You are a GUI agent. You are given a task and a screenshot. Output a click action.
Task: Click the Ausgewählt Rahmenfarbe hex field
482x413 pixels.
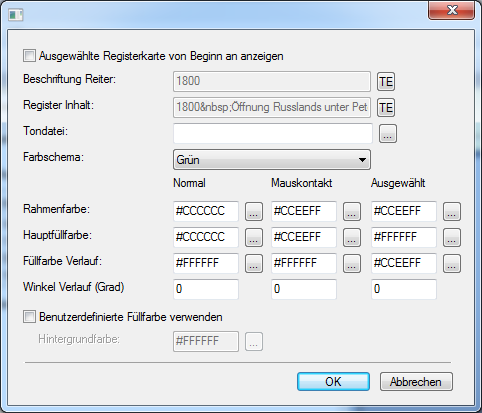(404, 211)
